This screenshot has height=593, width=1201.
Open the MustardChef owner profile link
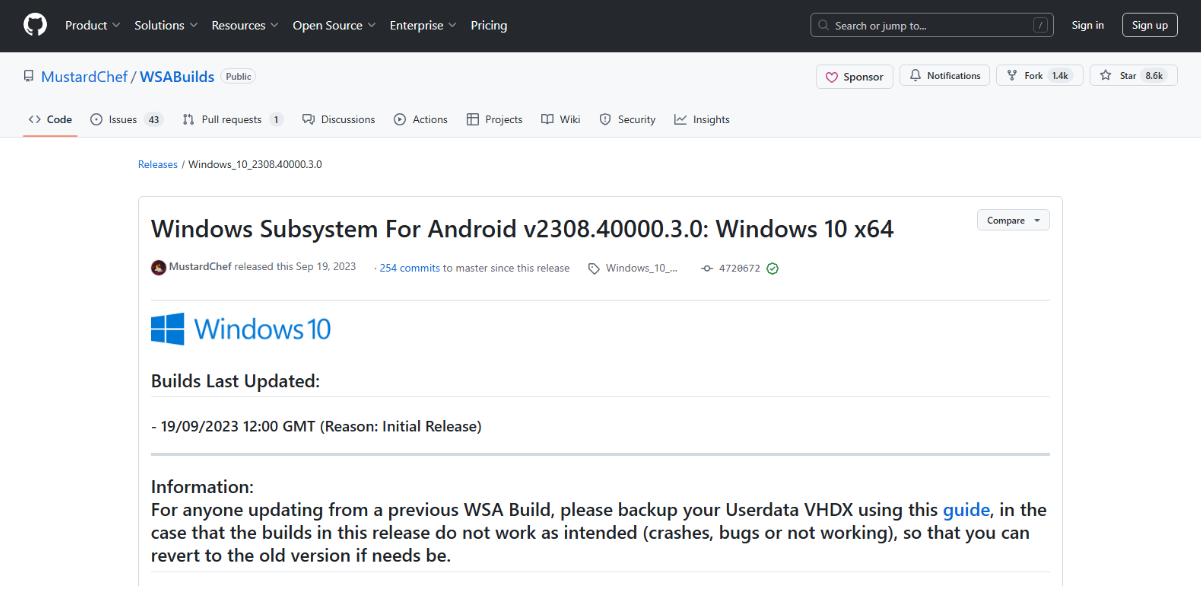point(84,76)
